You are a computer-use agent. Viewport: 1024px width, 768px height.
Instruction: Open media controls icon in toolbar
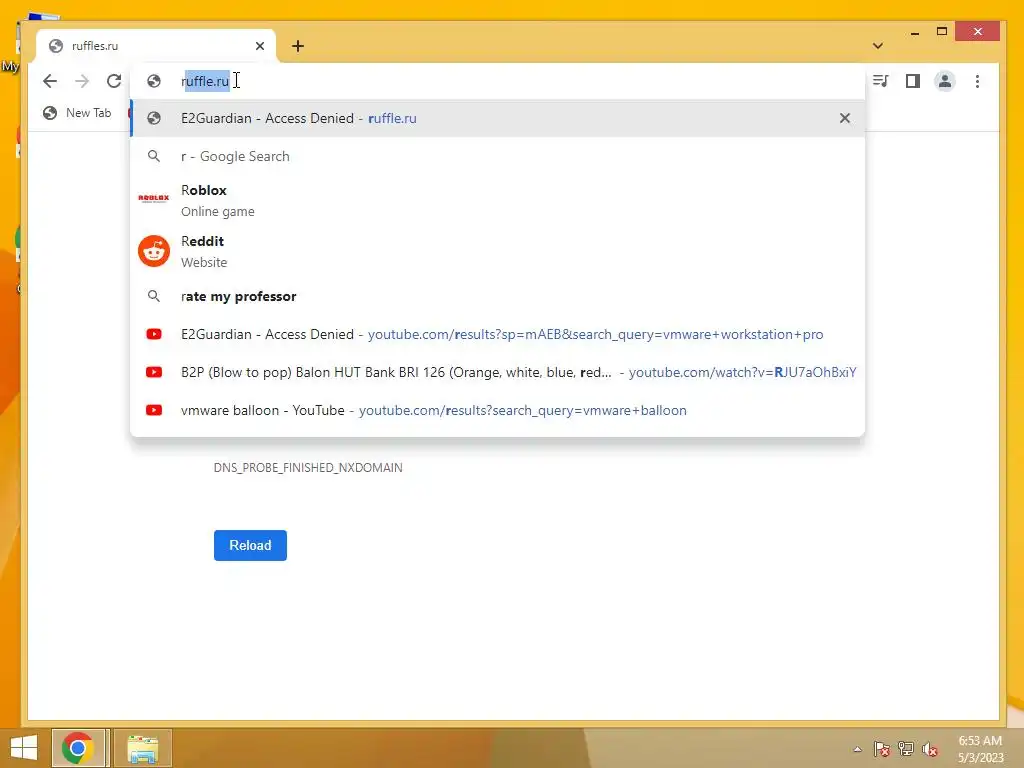tap(880, 81)
